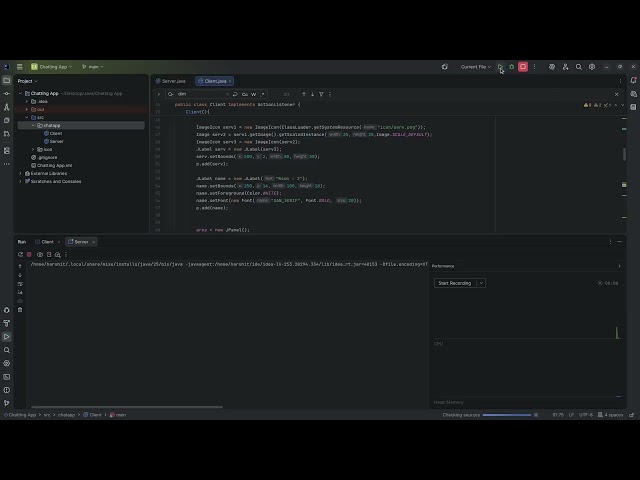
Task: Open the Run tool window icon in the left stripe
Action: [x=7, y=337]
